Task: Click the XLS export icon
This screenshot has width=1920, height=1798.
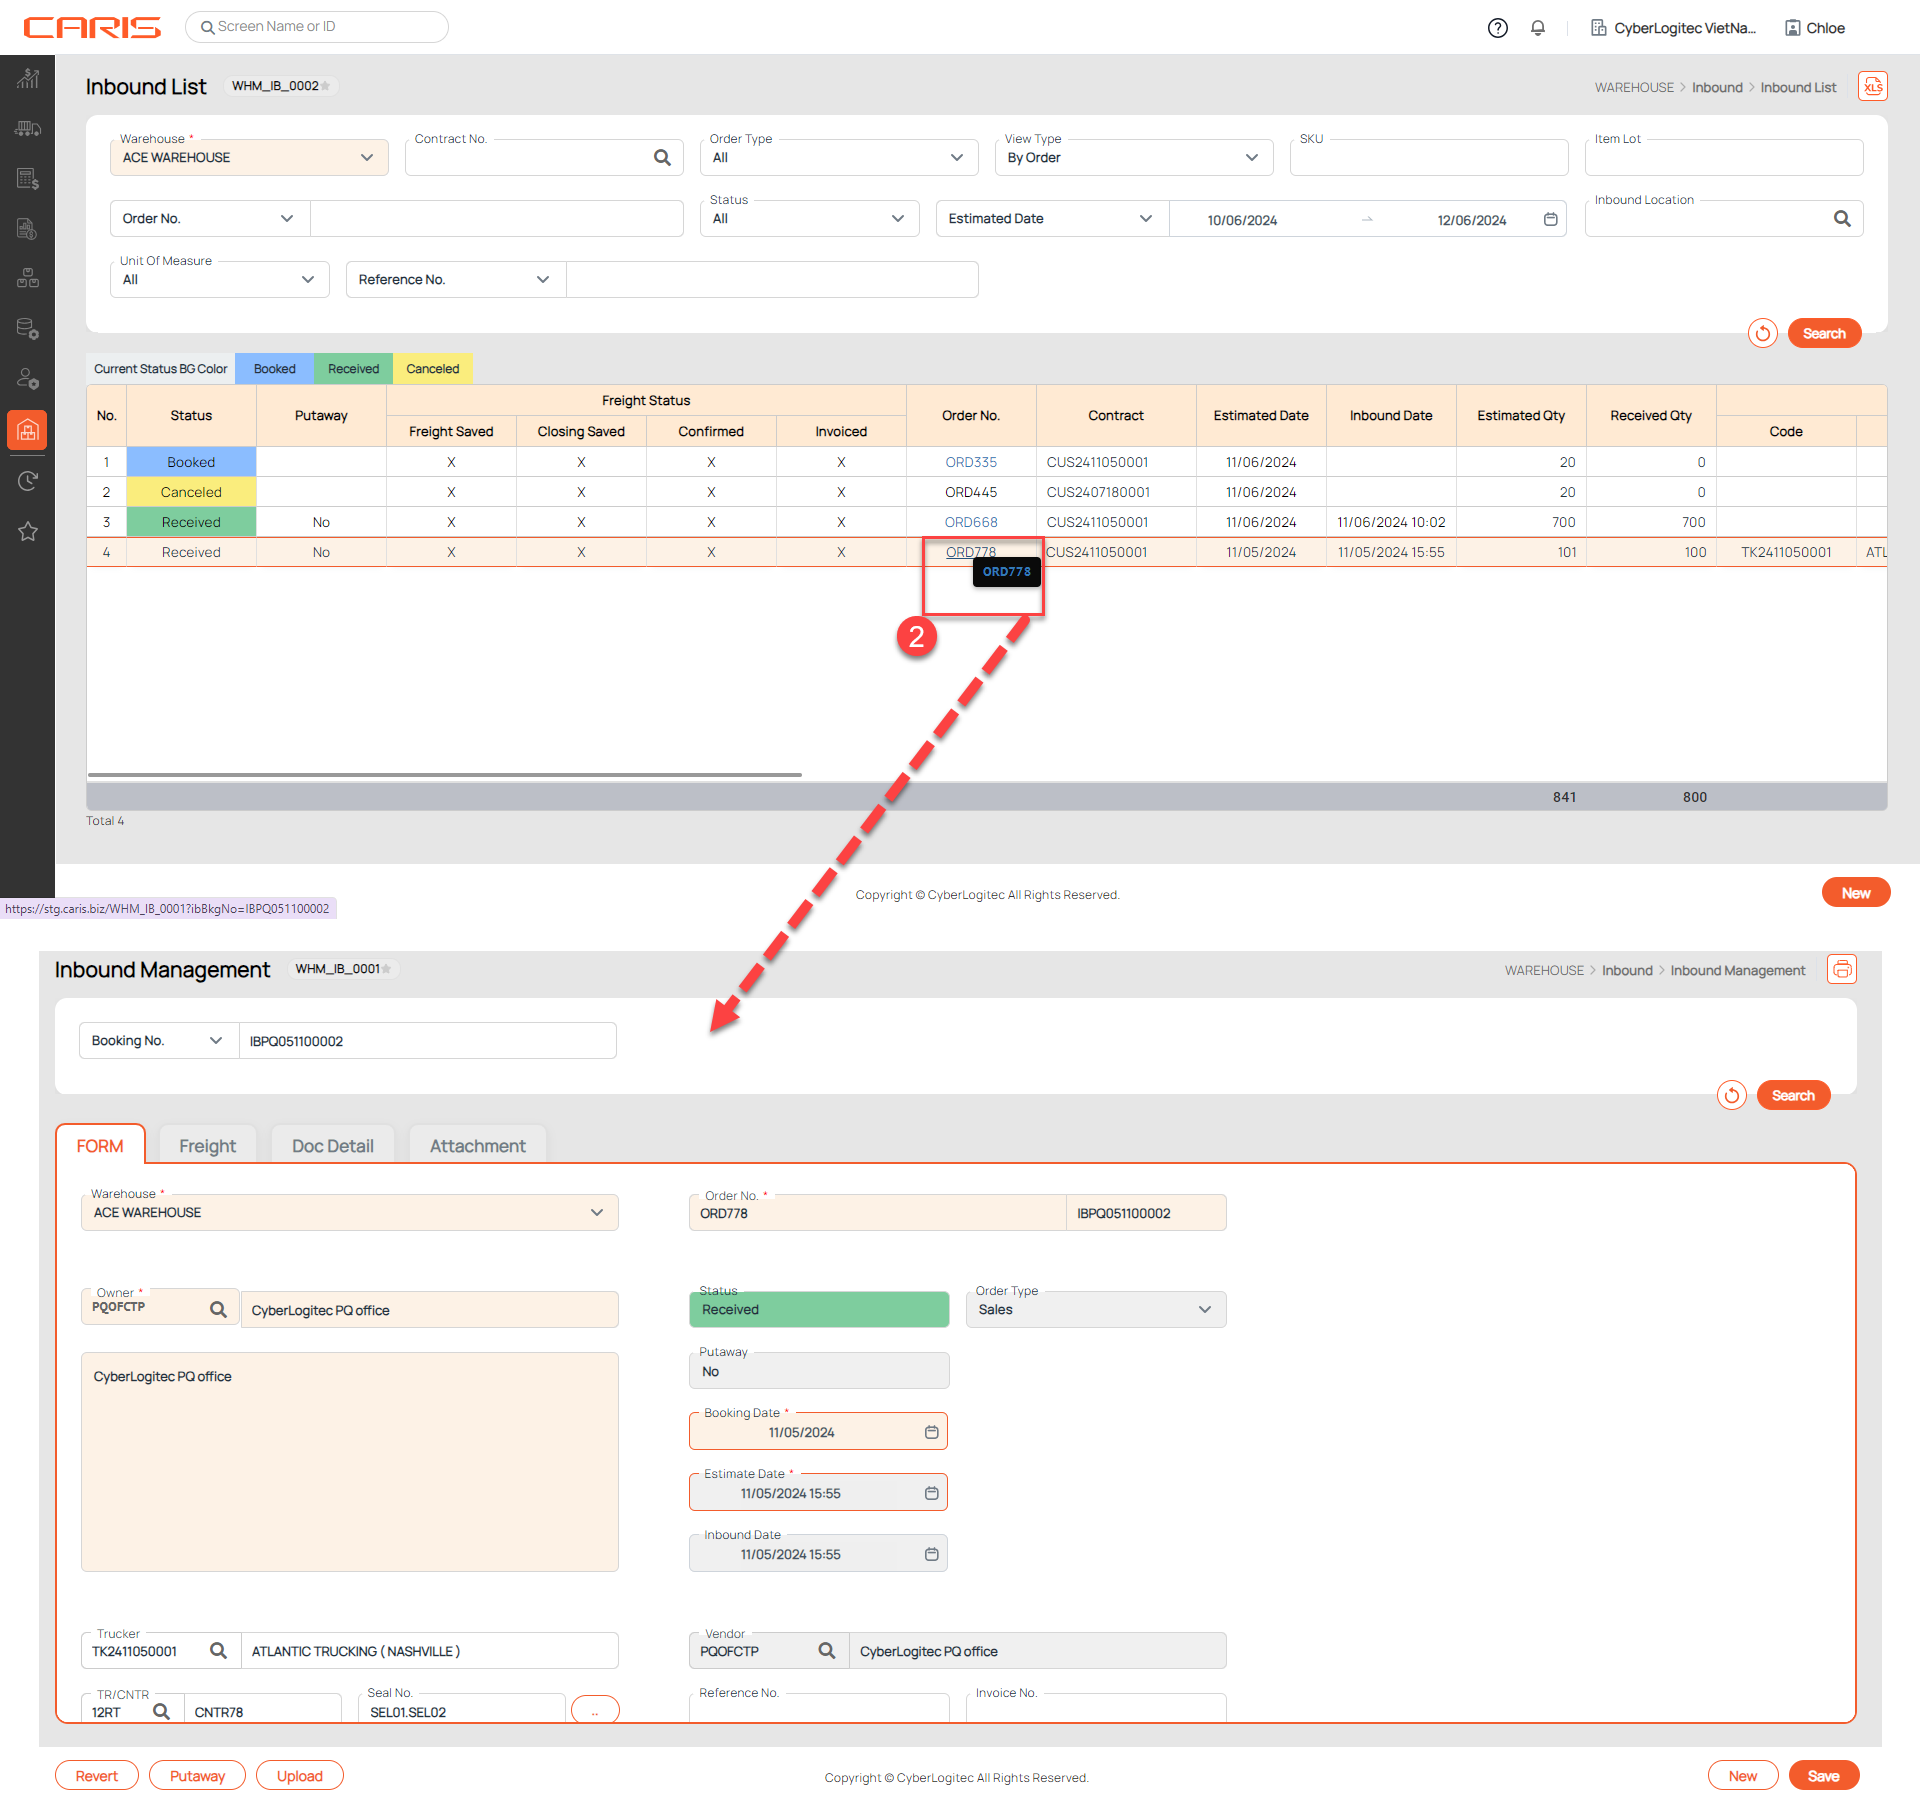Action: coord(1872,87)
